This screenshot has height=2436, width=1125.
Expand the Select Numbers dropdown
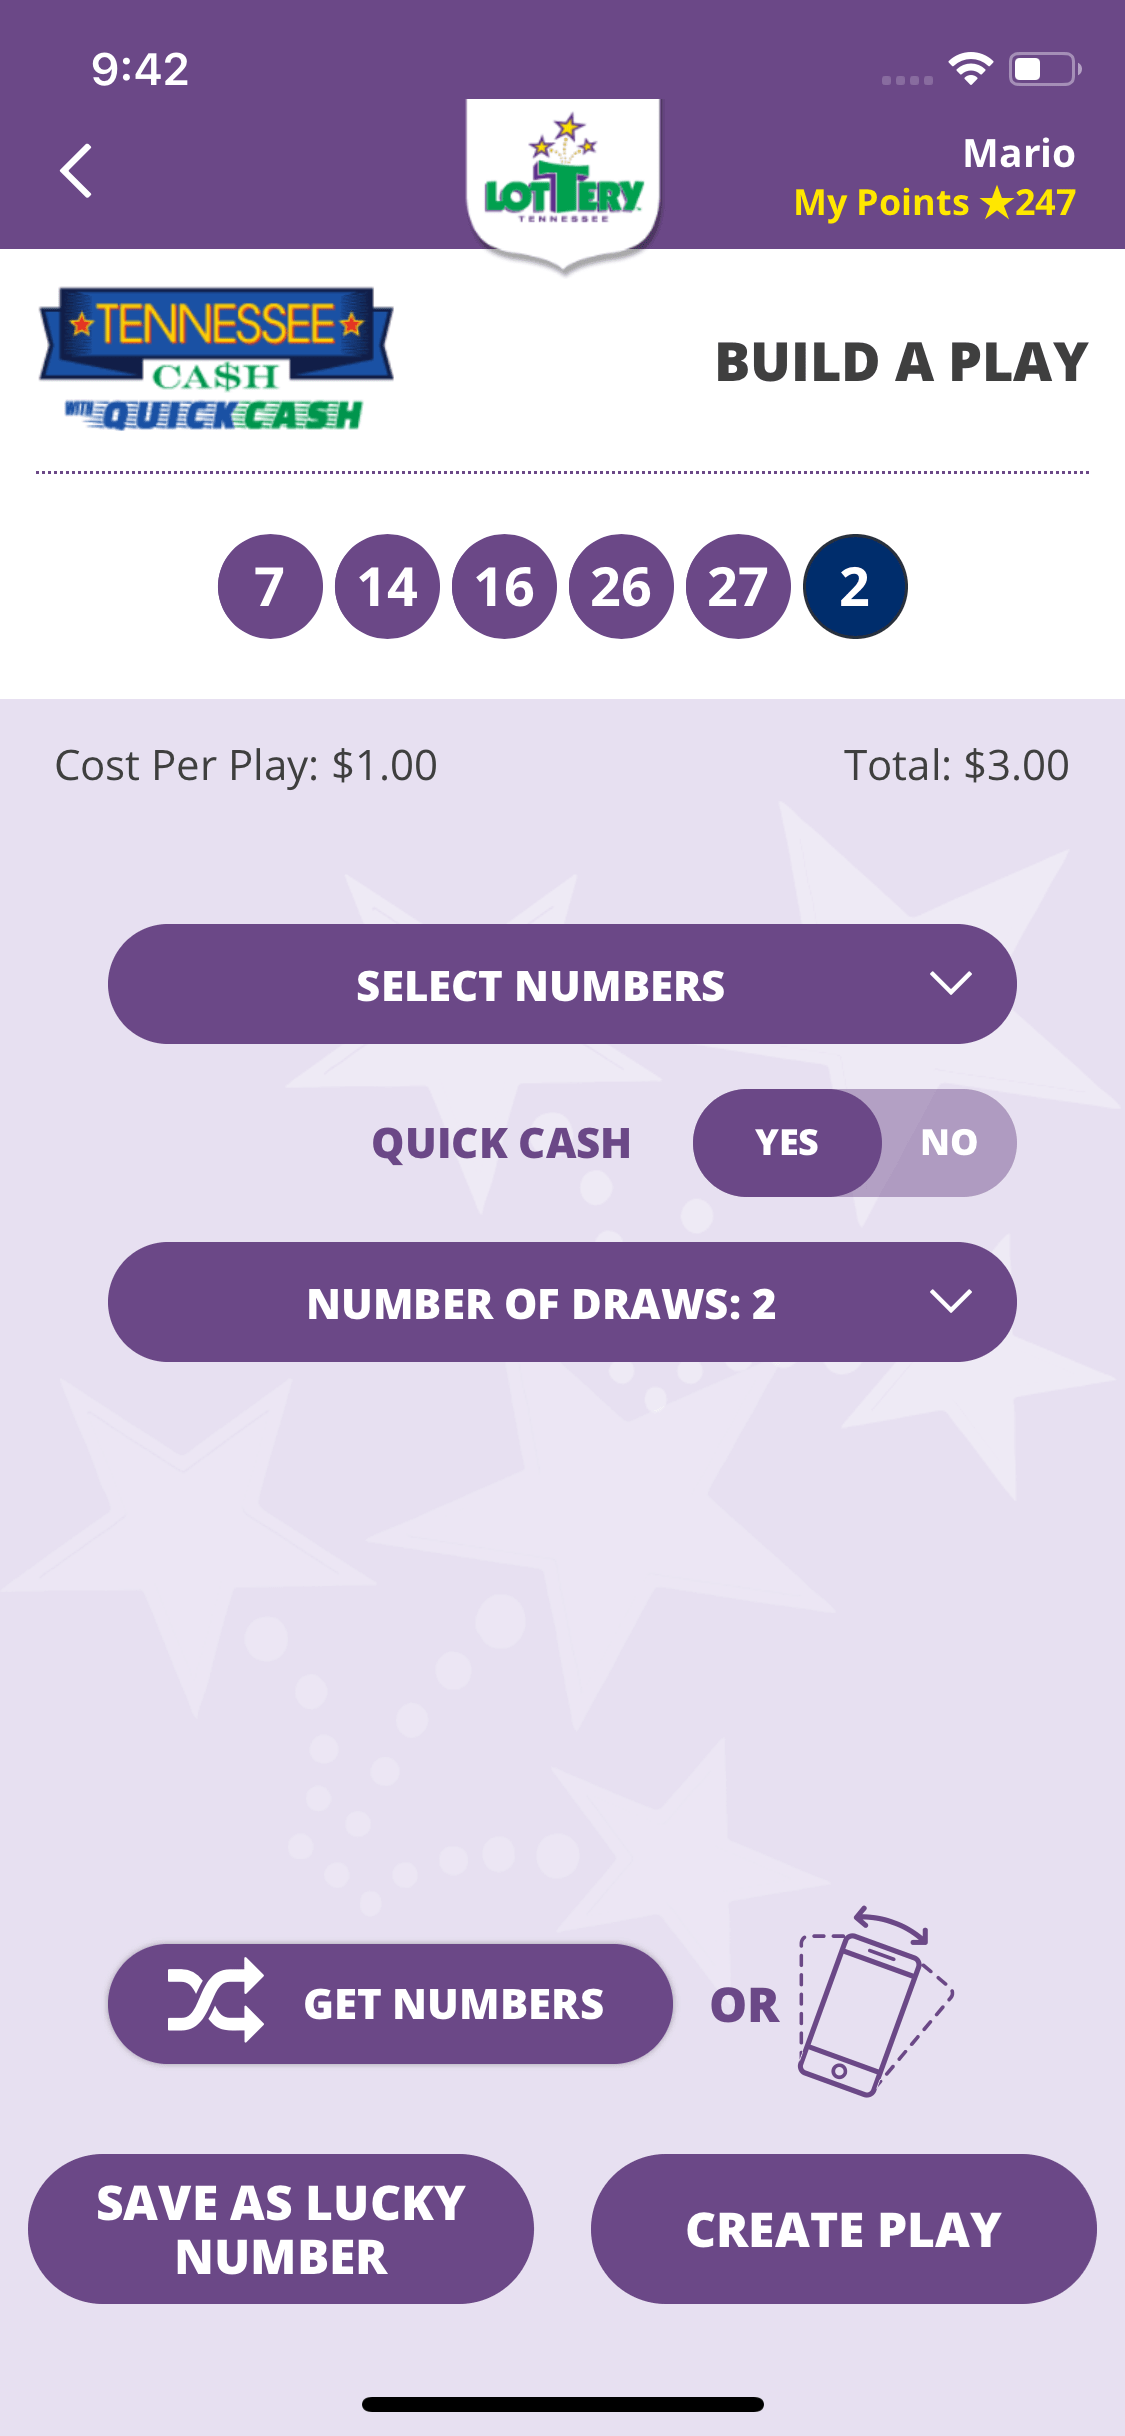[562, 984]
